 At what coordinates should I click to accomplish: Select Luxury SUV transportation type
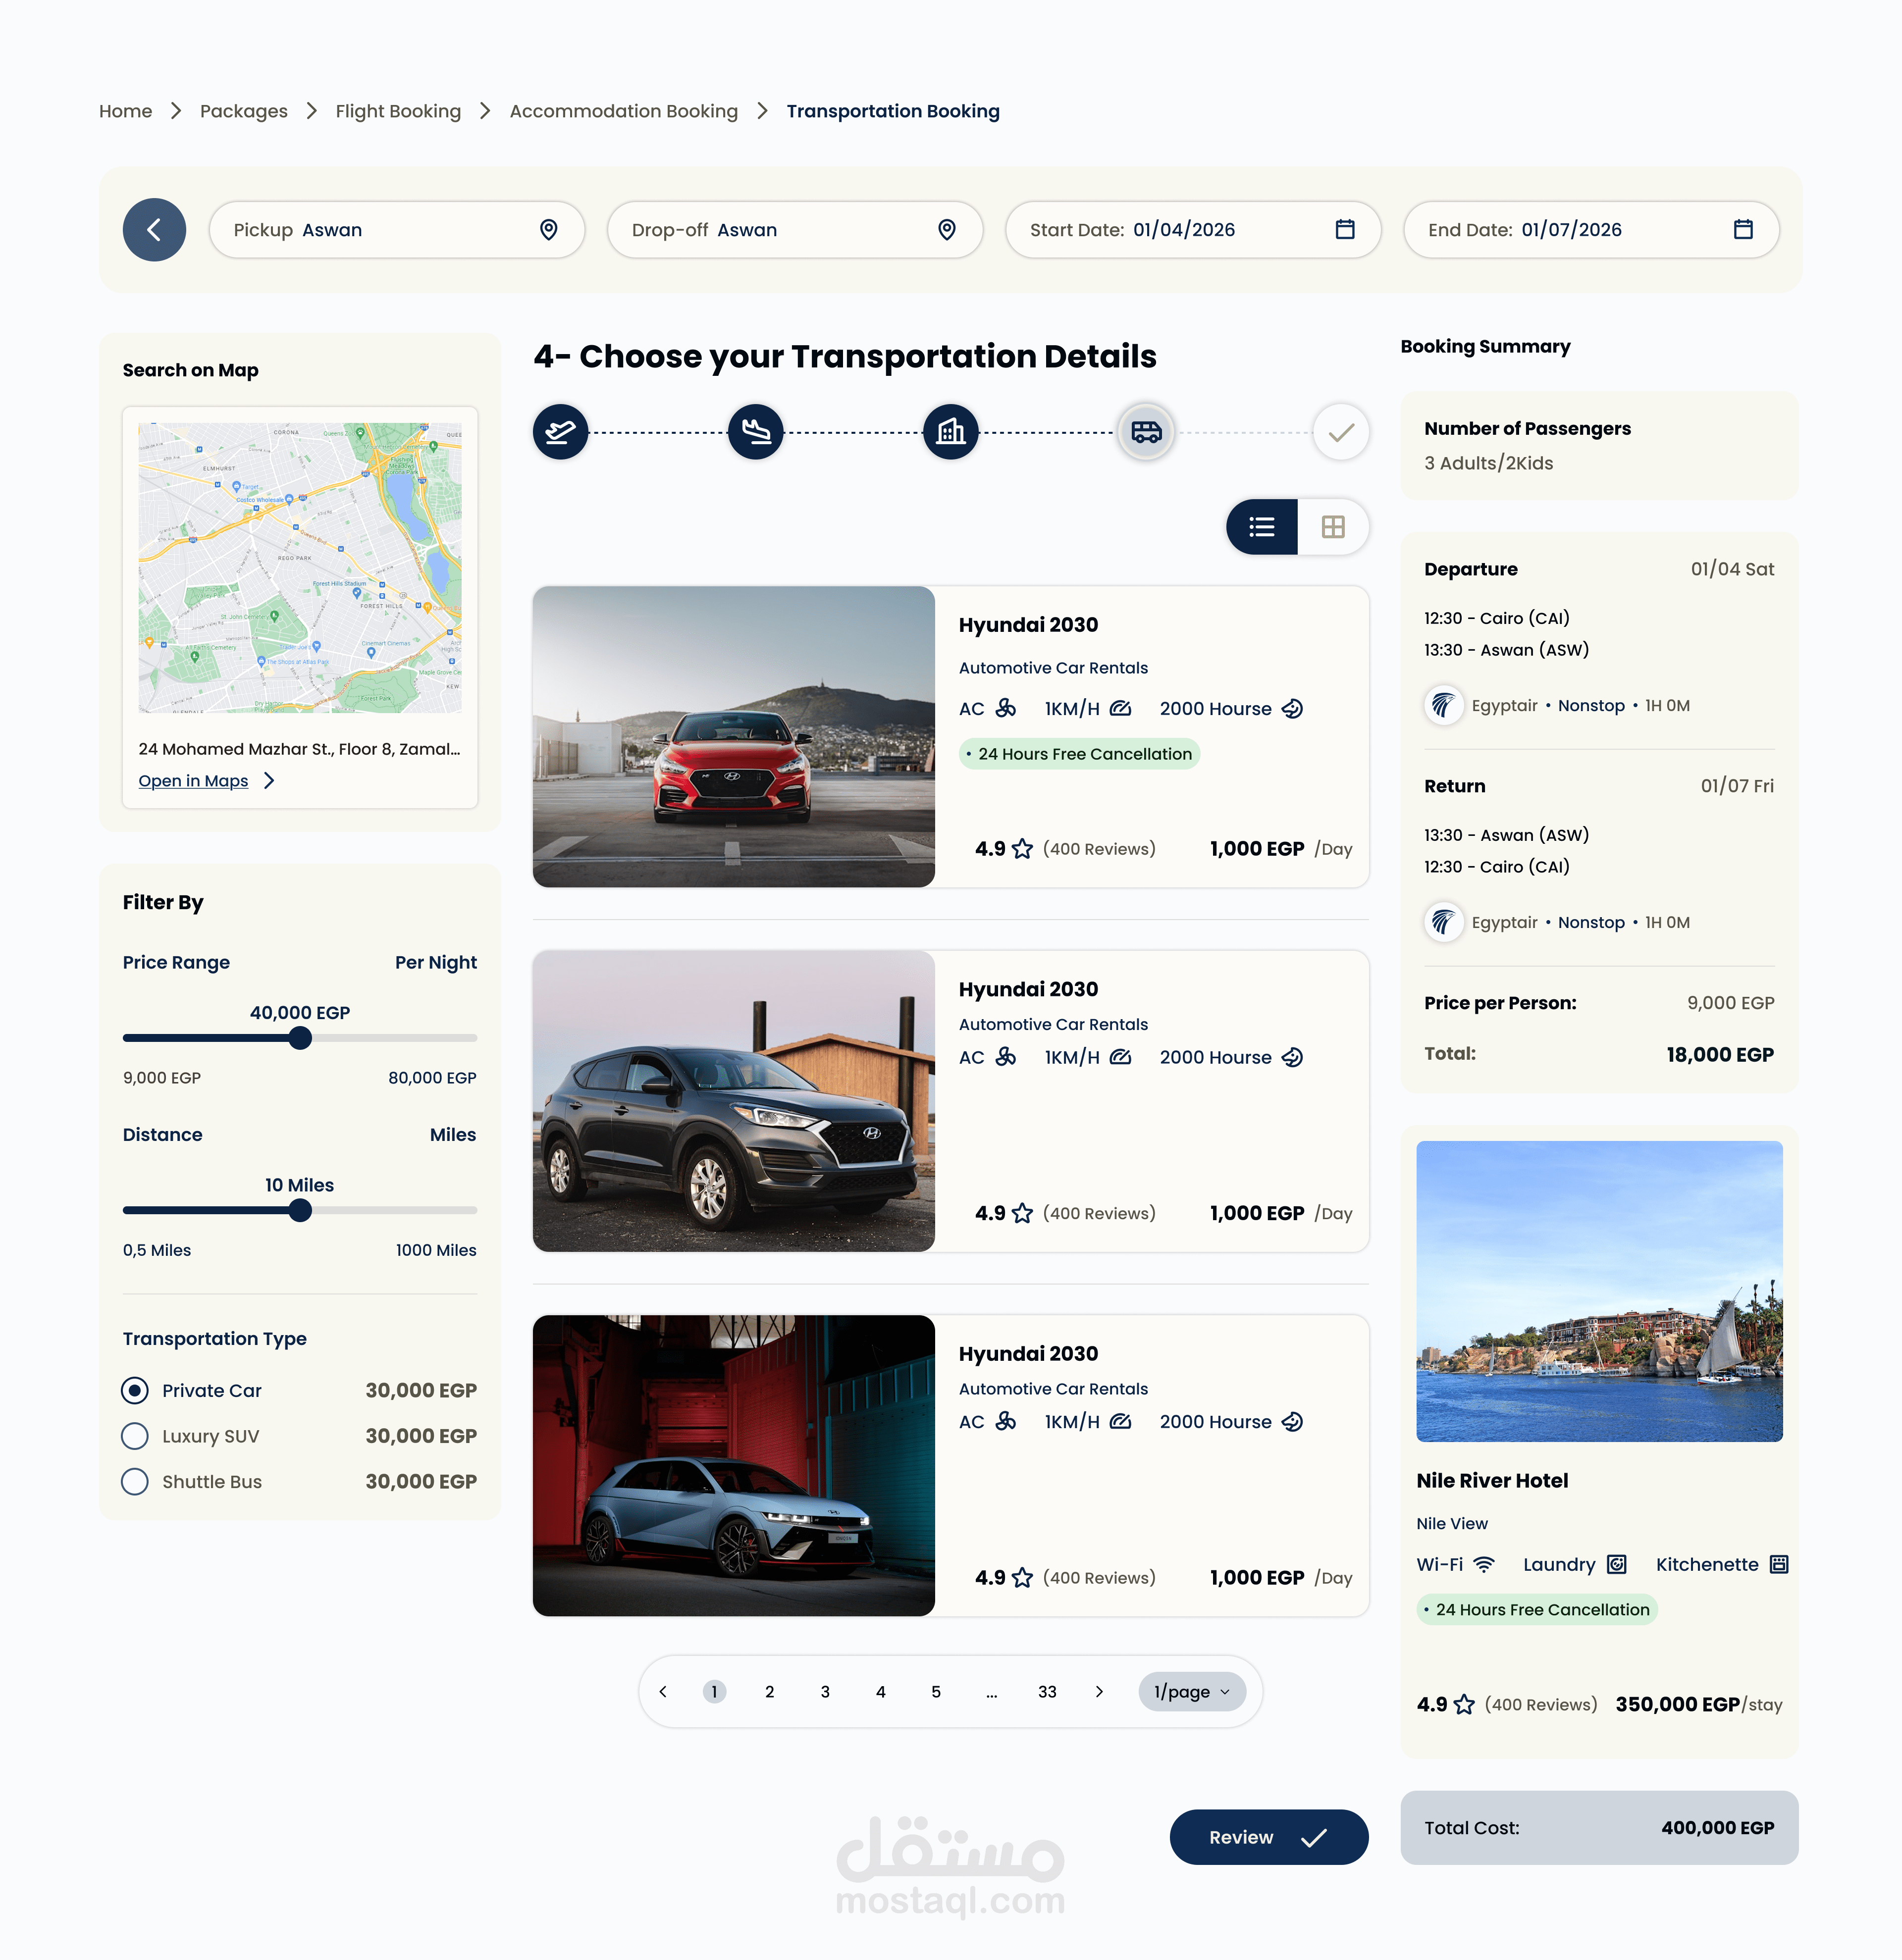pyautogui.click(x=135, y=1436)
